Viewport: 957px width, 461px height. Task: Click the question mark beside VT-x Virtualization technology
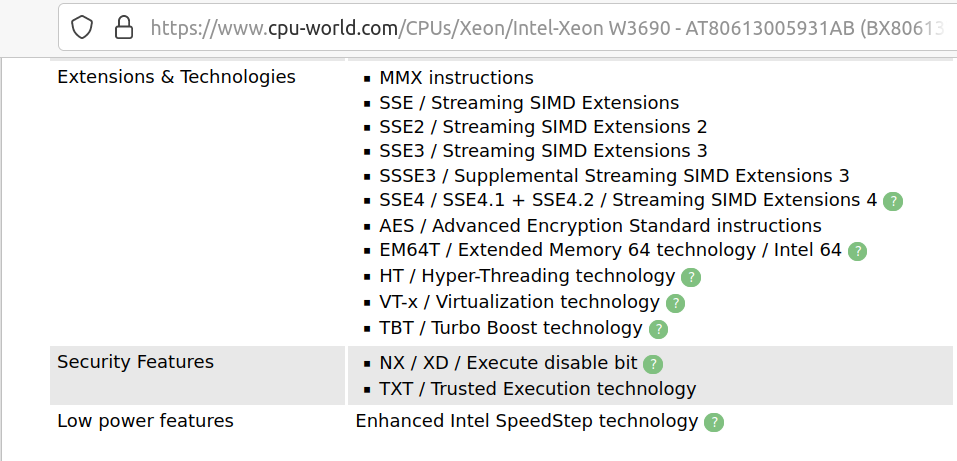675,303
